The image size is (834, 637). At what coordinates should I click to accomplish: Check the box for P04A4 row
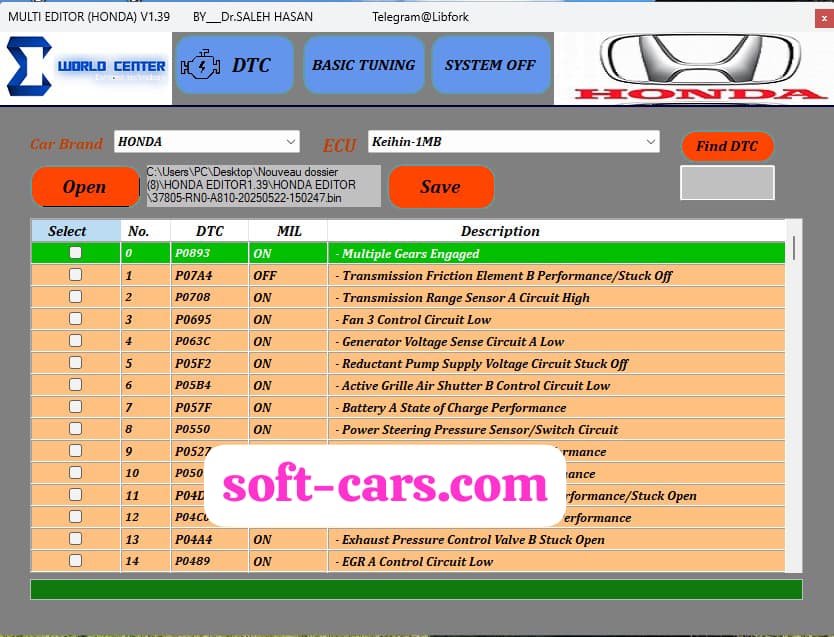76,539
